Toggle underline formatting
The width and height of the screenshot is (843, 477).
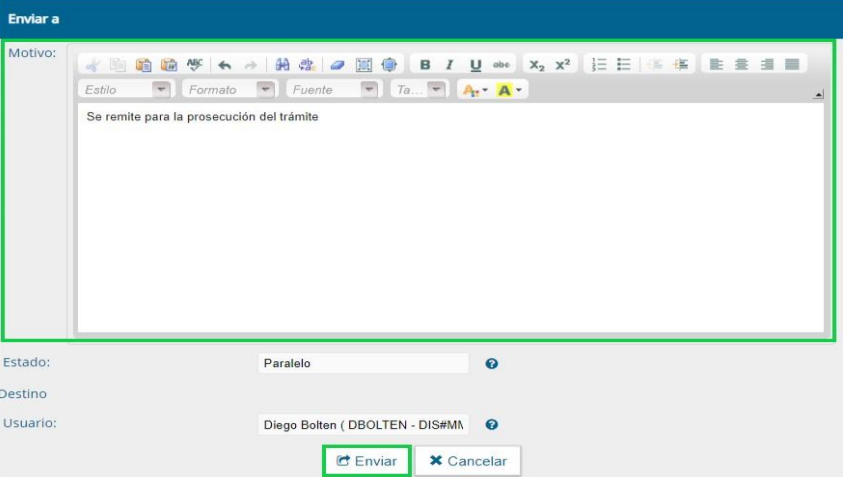475,65
